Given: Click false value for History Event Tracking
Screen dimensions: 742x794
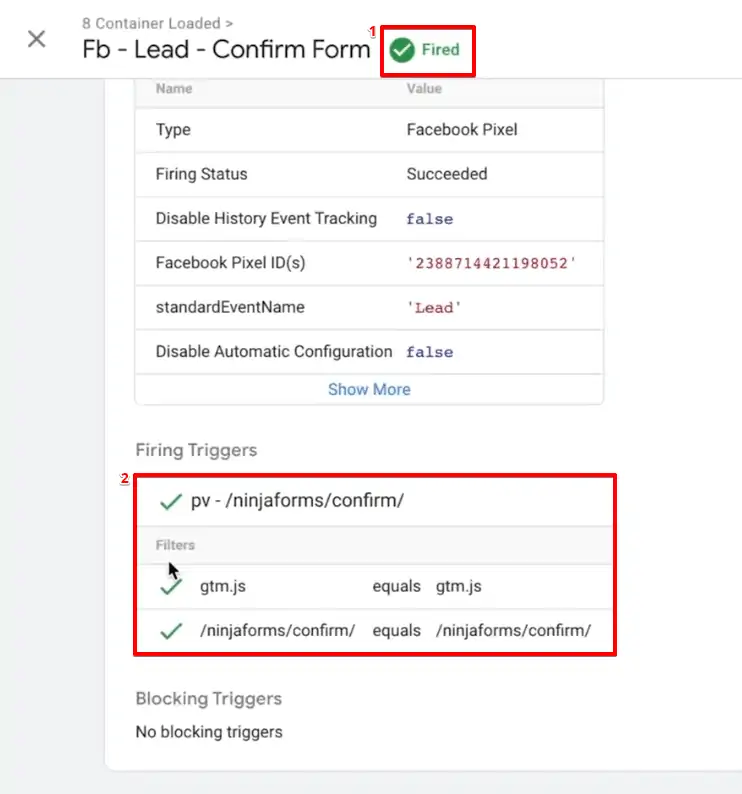Looking at the screenshot, I should tap(429, 219).
